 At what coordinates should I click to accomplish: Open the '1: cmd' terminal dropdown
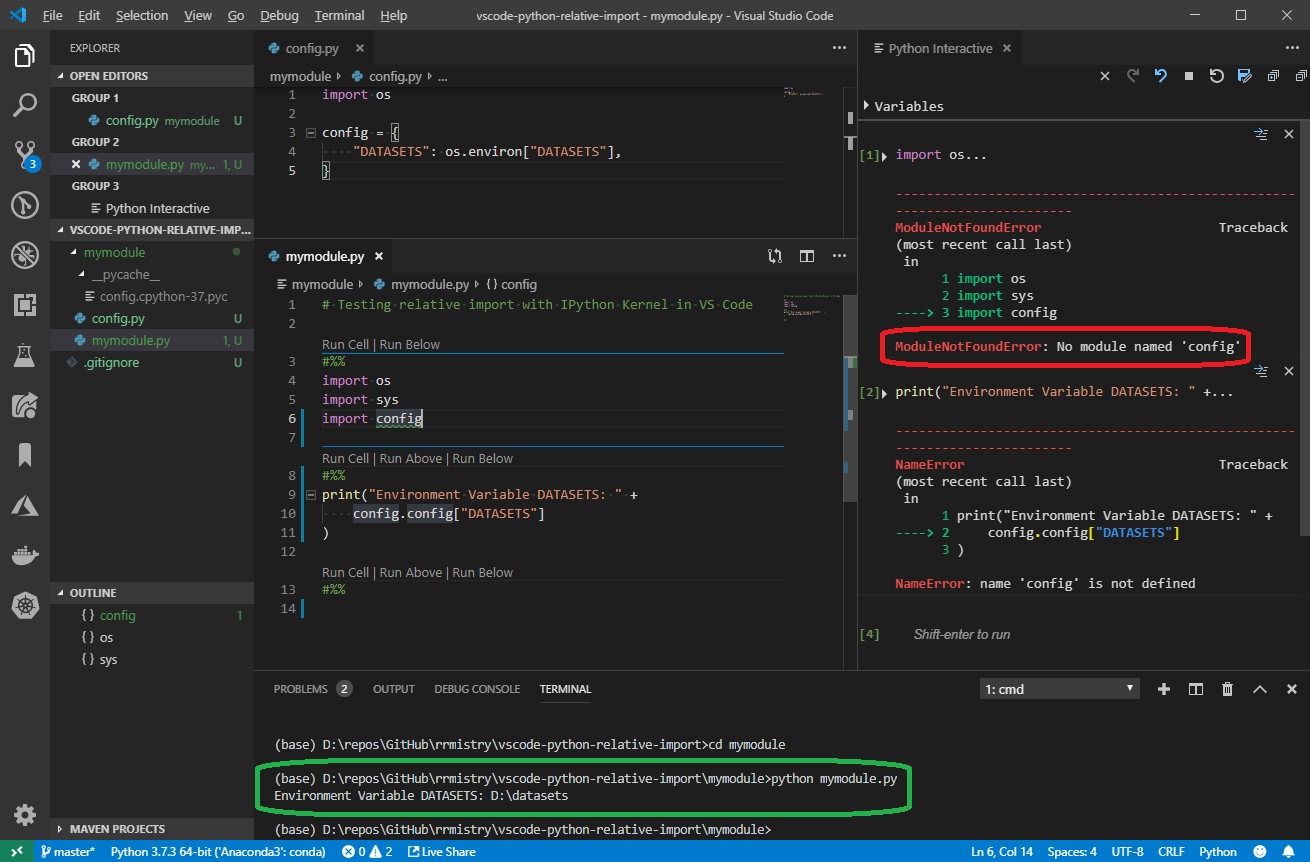pyautogui.click(x=1058, y=688)
